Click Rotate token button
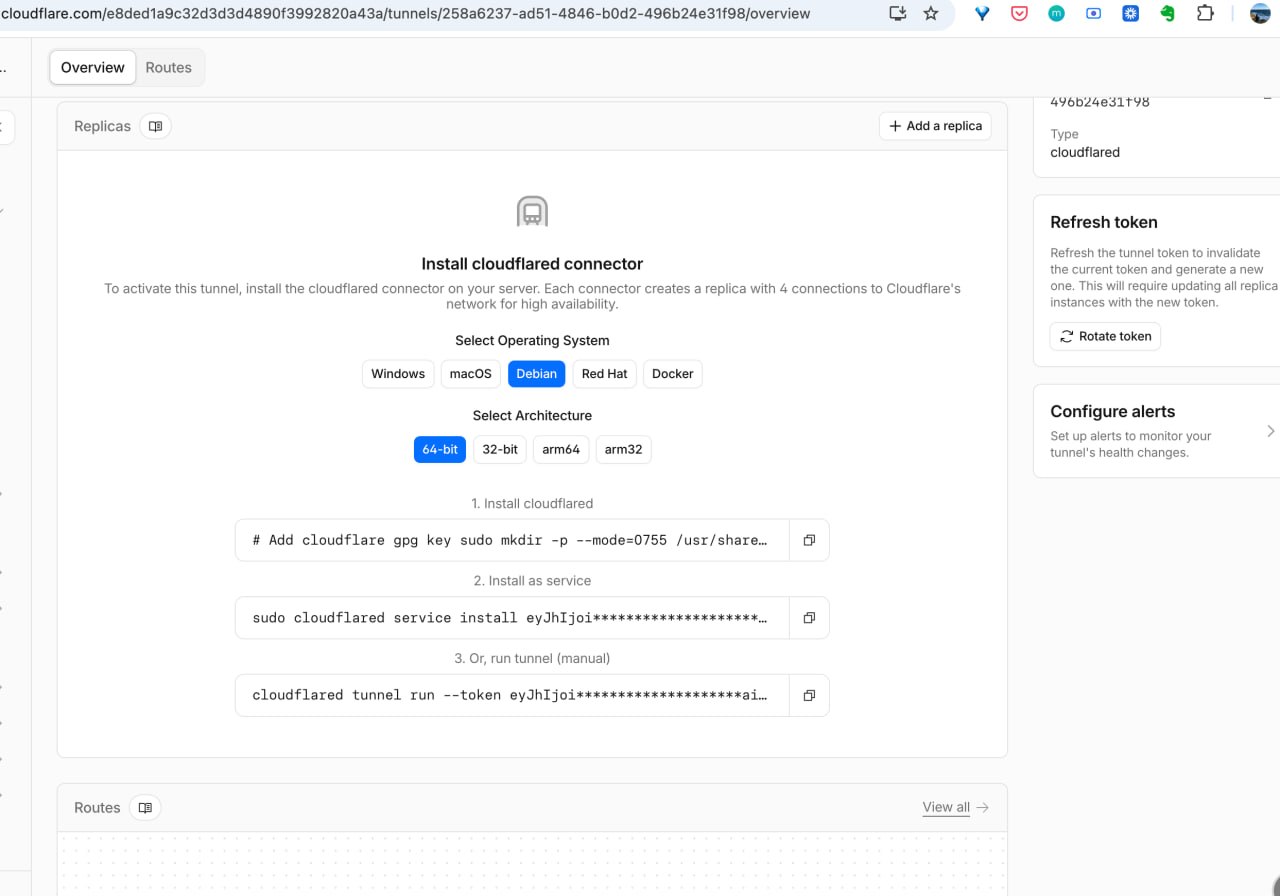 click(1105, 336)
